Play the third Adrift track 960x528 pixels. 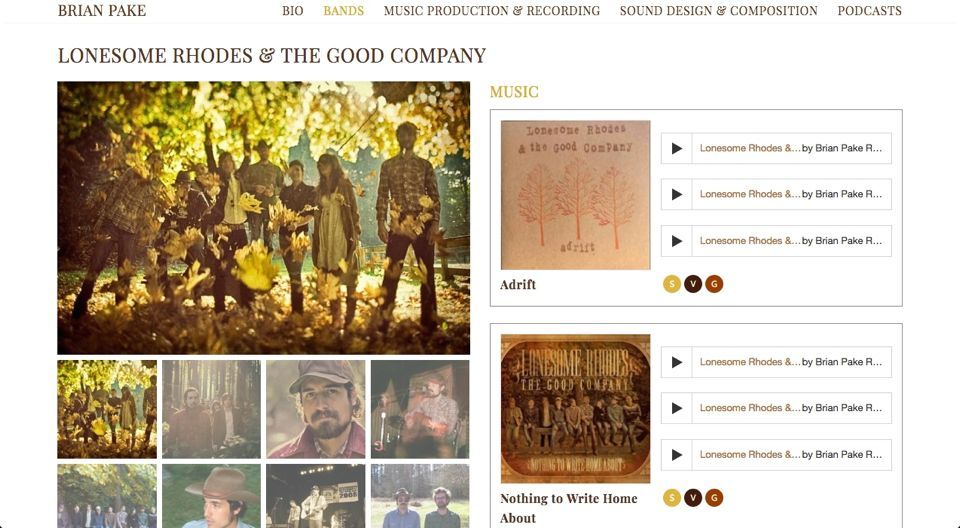point(677,241)
